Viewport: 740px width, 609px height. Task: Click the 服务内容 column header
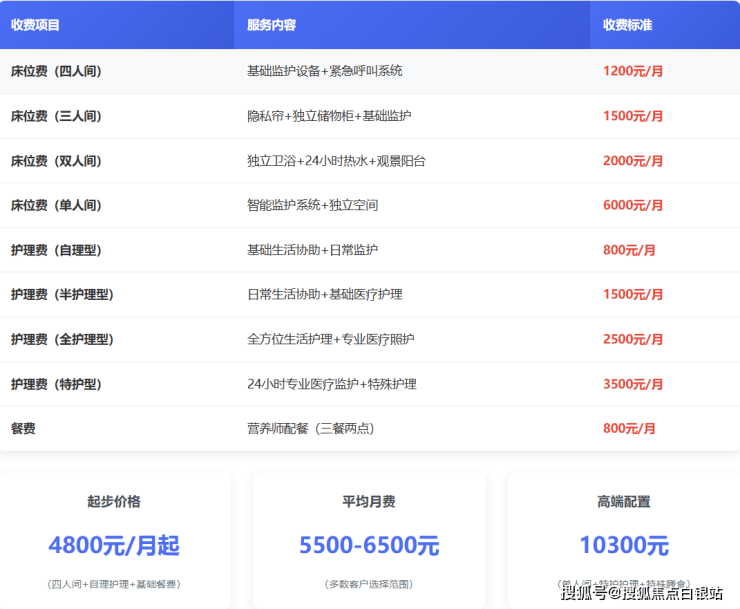coord(271,25)
